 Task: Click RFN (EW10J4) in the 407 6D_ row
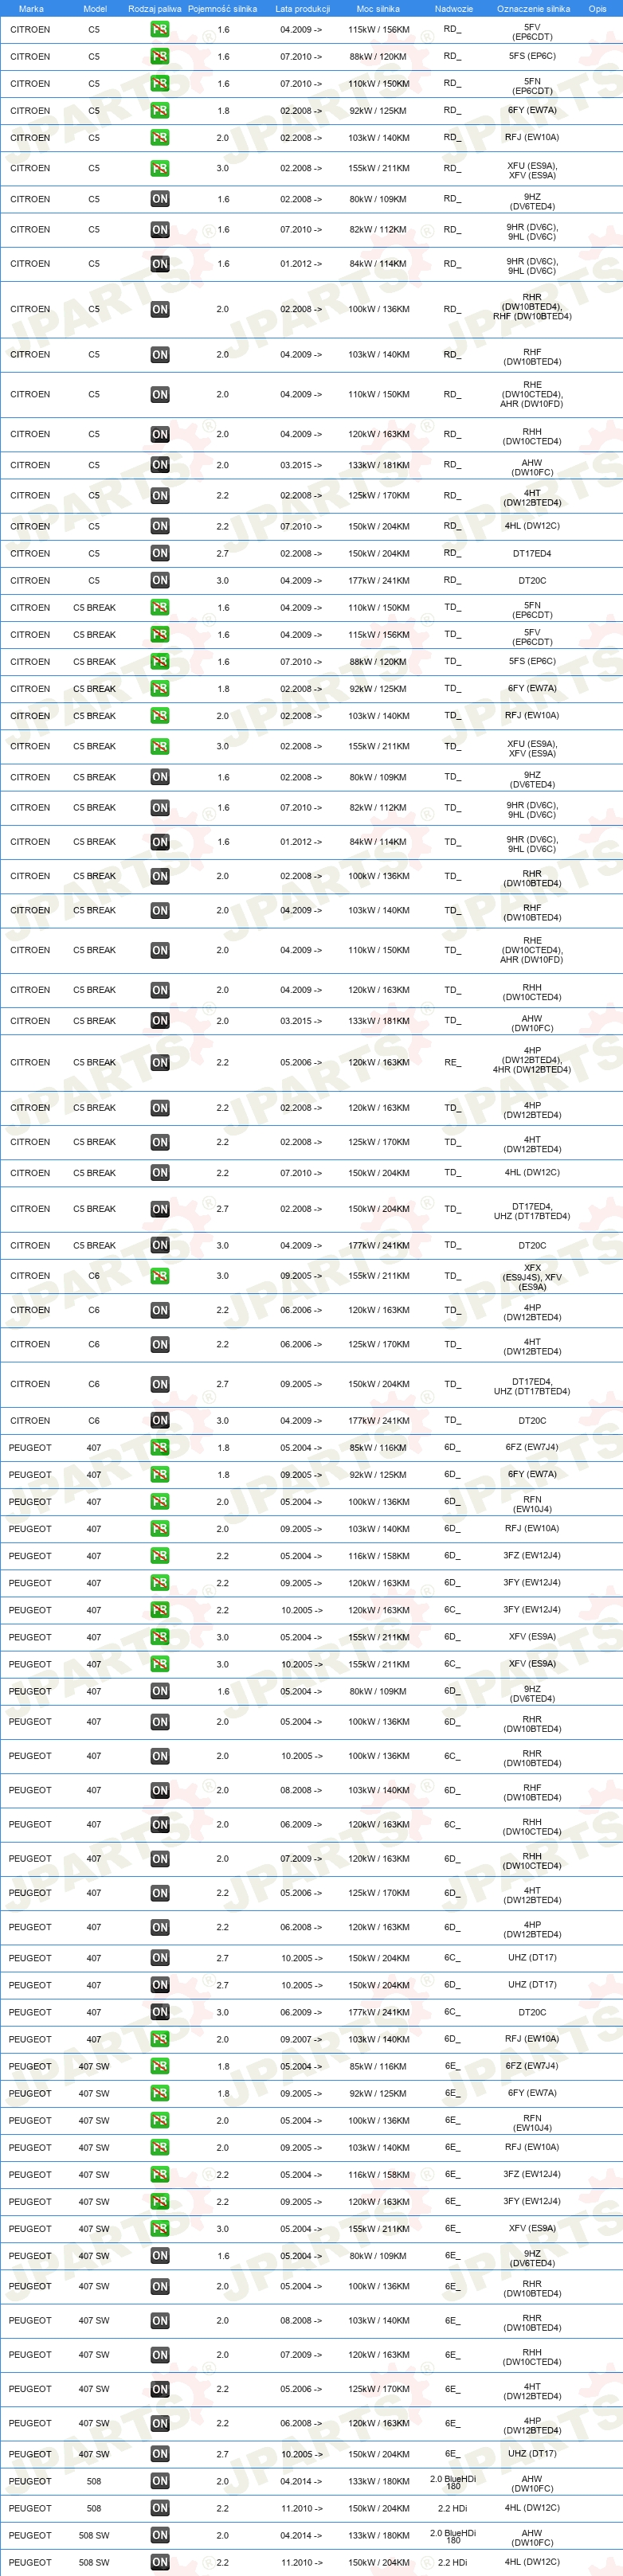[532, 1504]
